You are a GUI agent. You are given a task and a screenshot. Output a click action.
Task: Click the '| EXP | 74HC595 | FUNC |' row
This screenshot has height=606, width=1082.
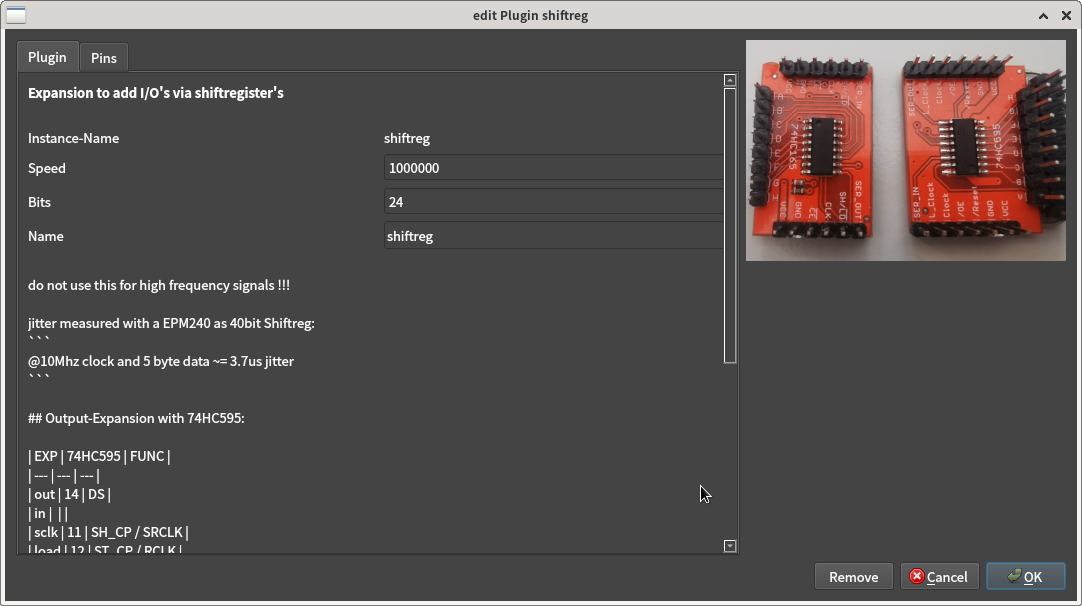99,456
